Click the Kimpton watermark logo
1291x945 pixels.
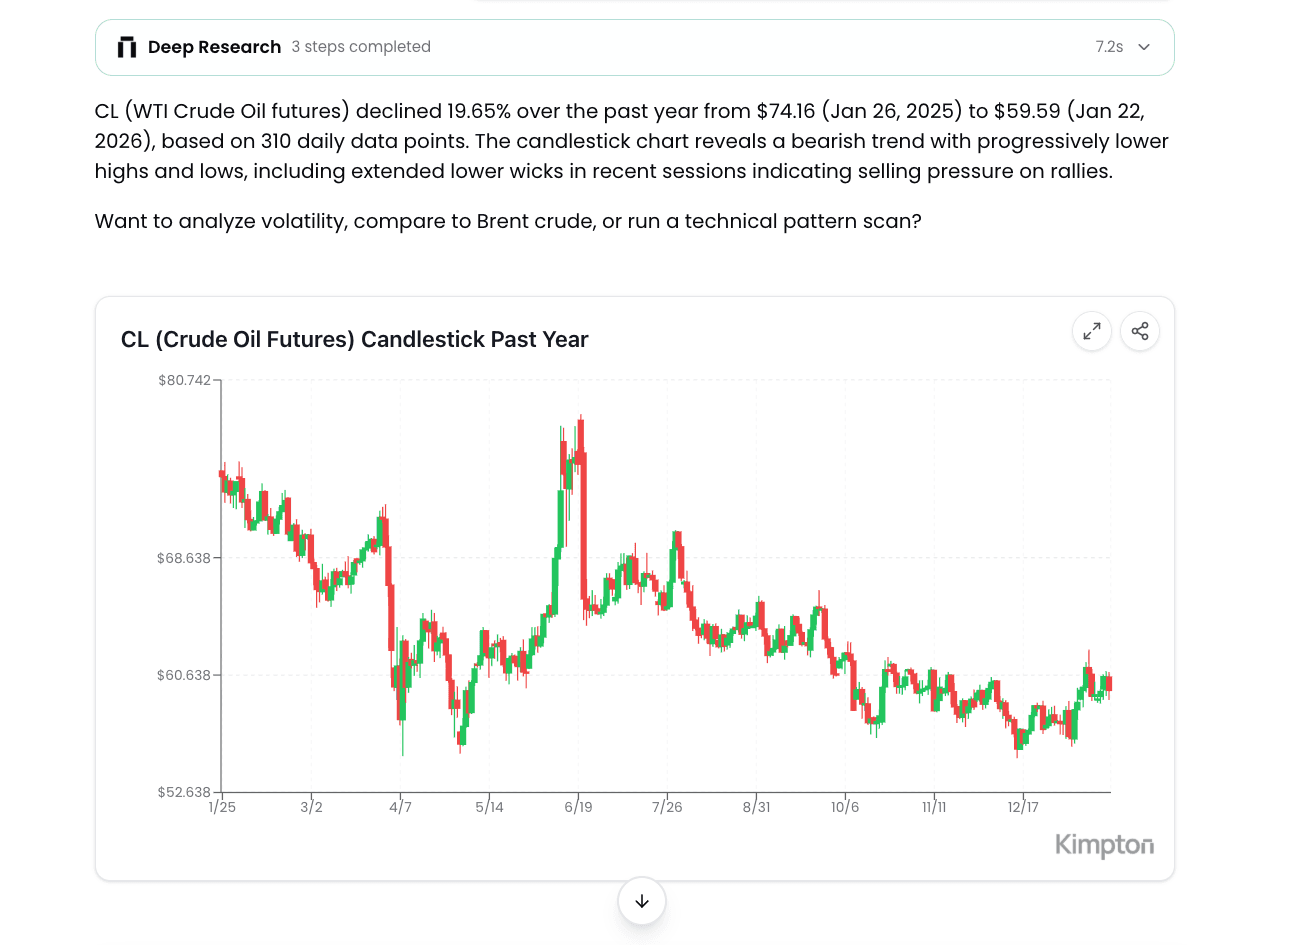pos(1104,845)
